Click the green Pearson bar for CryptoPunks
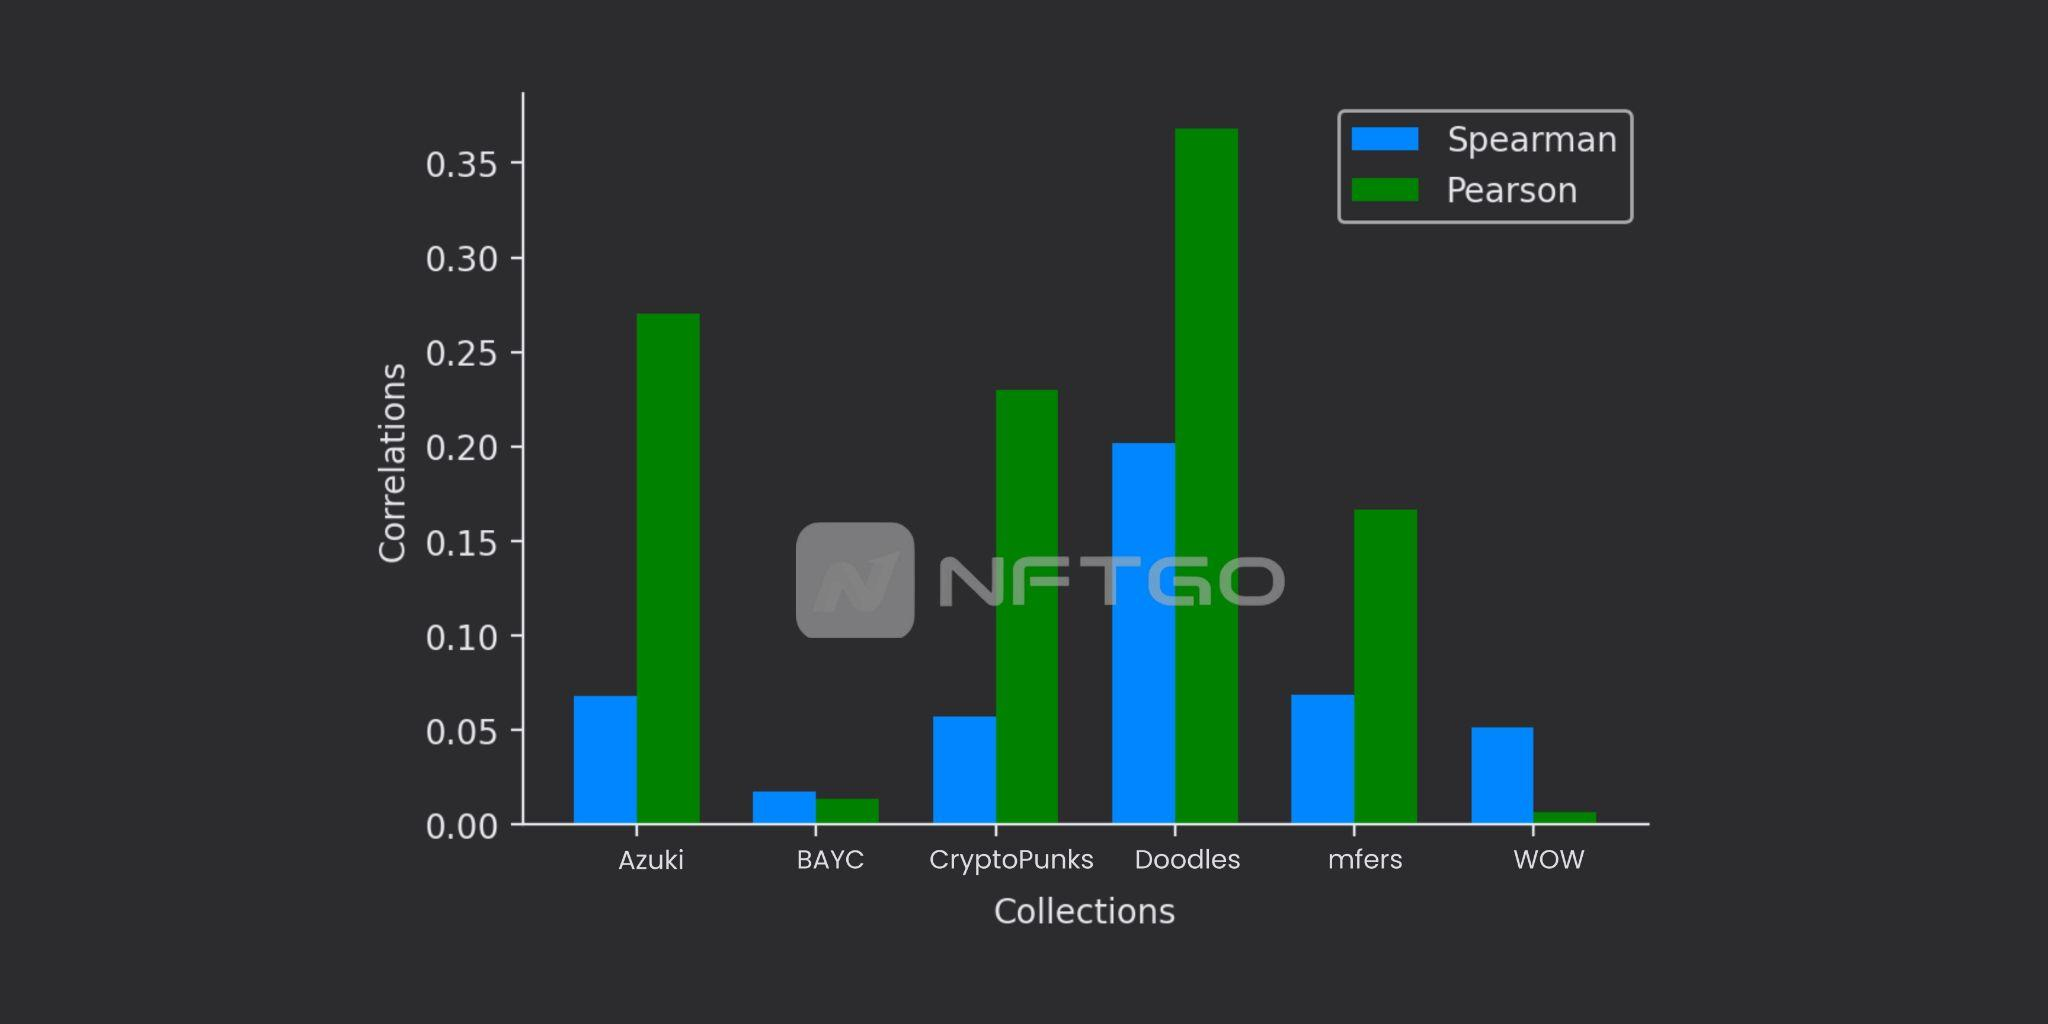This screenshot has height=1024, width=2048. [x=1026, y=600]
